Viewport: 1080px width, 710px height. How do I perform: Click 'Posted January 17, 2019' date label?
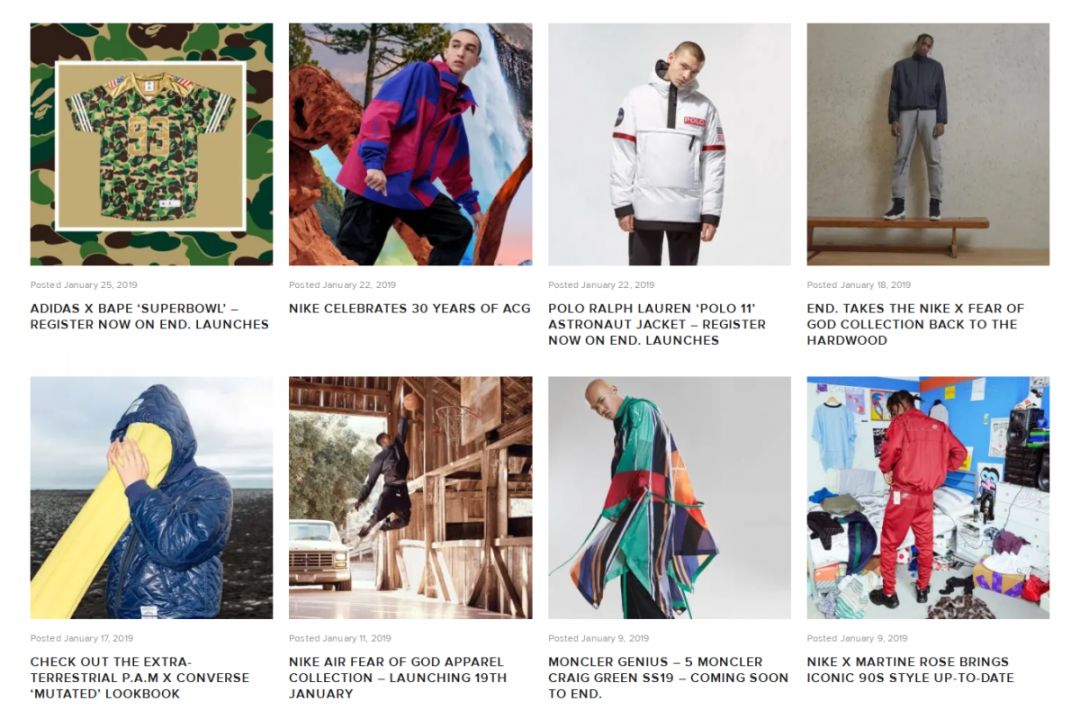pyautogui.click(x=82, y=638)
